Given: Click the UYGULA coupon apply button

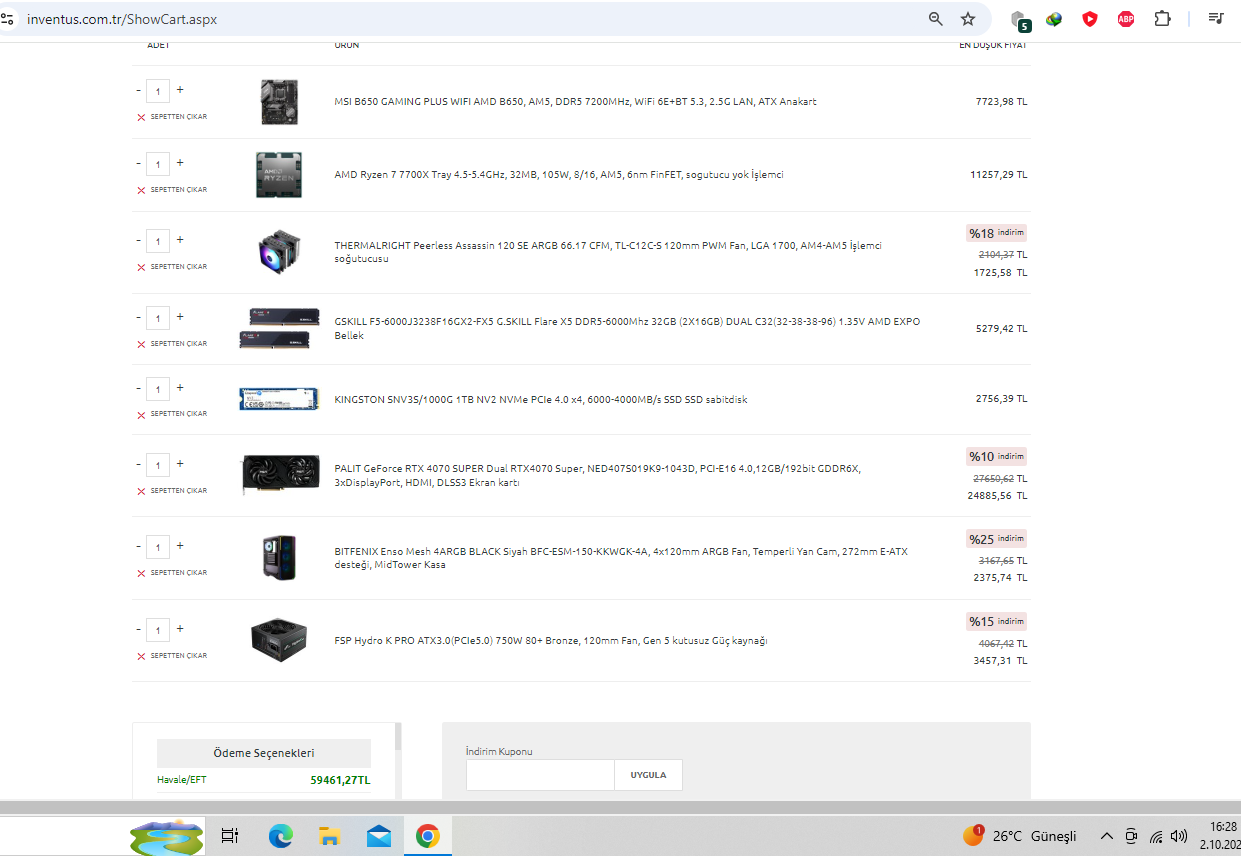Looking at the screenshot, I should point(648,775).
